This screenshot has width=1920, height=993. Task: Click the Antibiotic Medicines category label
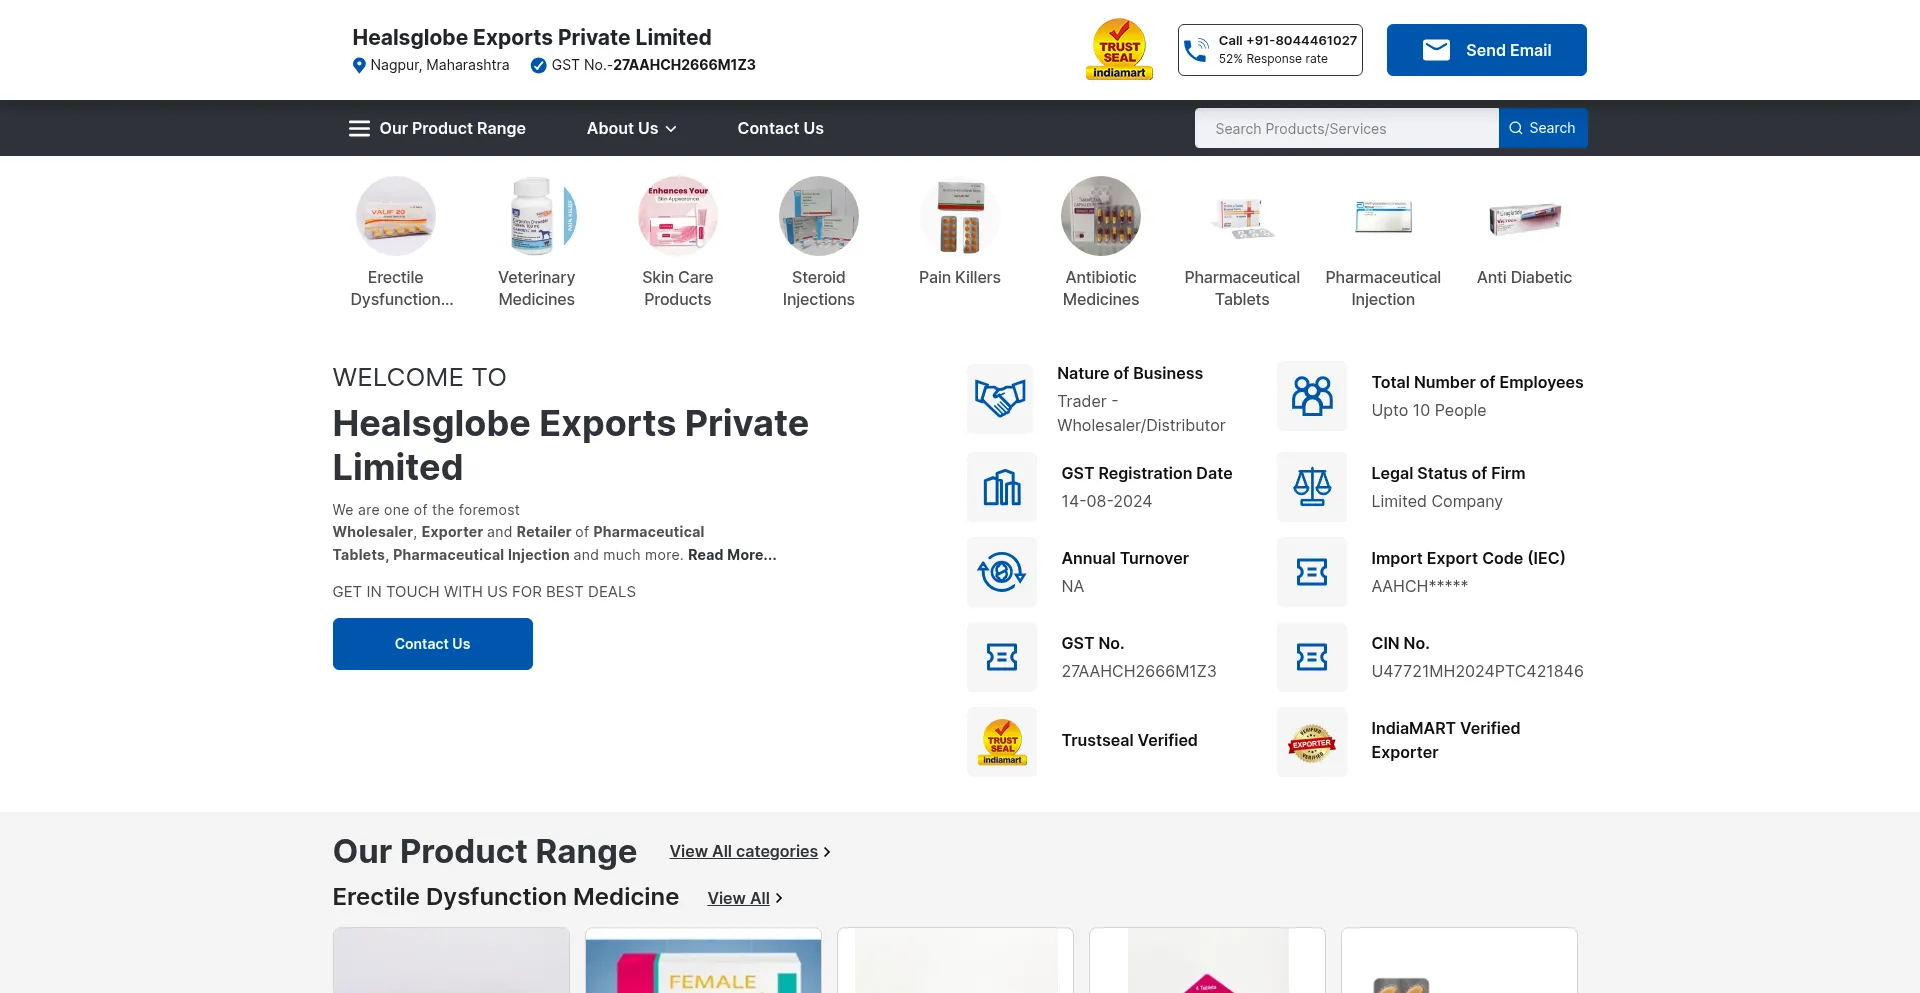(x=1101, y=288)
